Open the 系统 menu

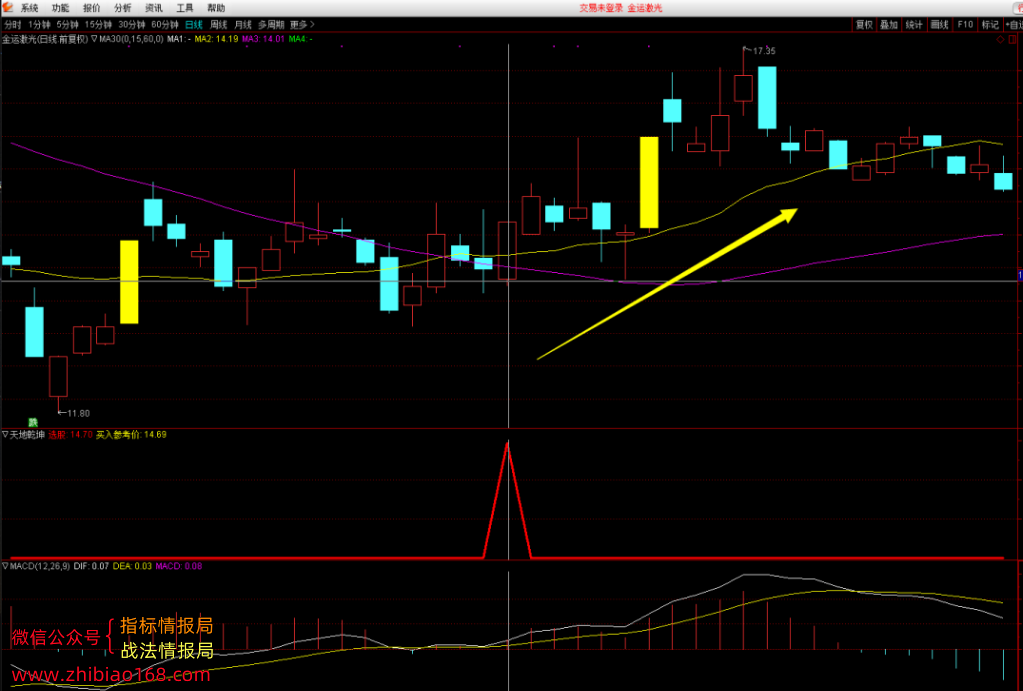tap(29, 8)
